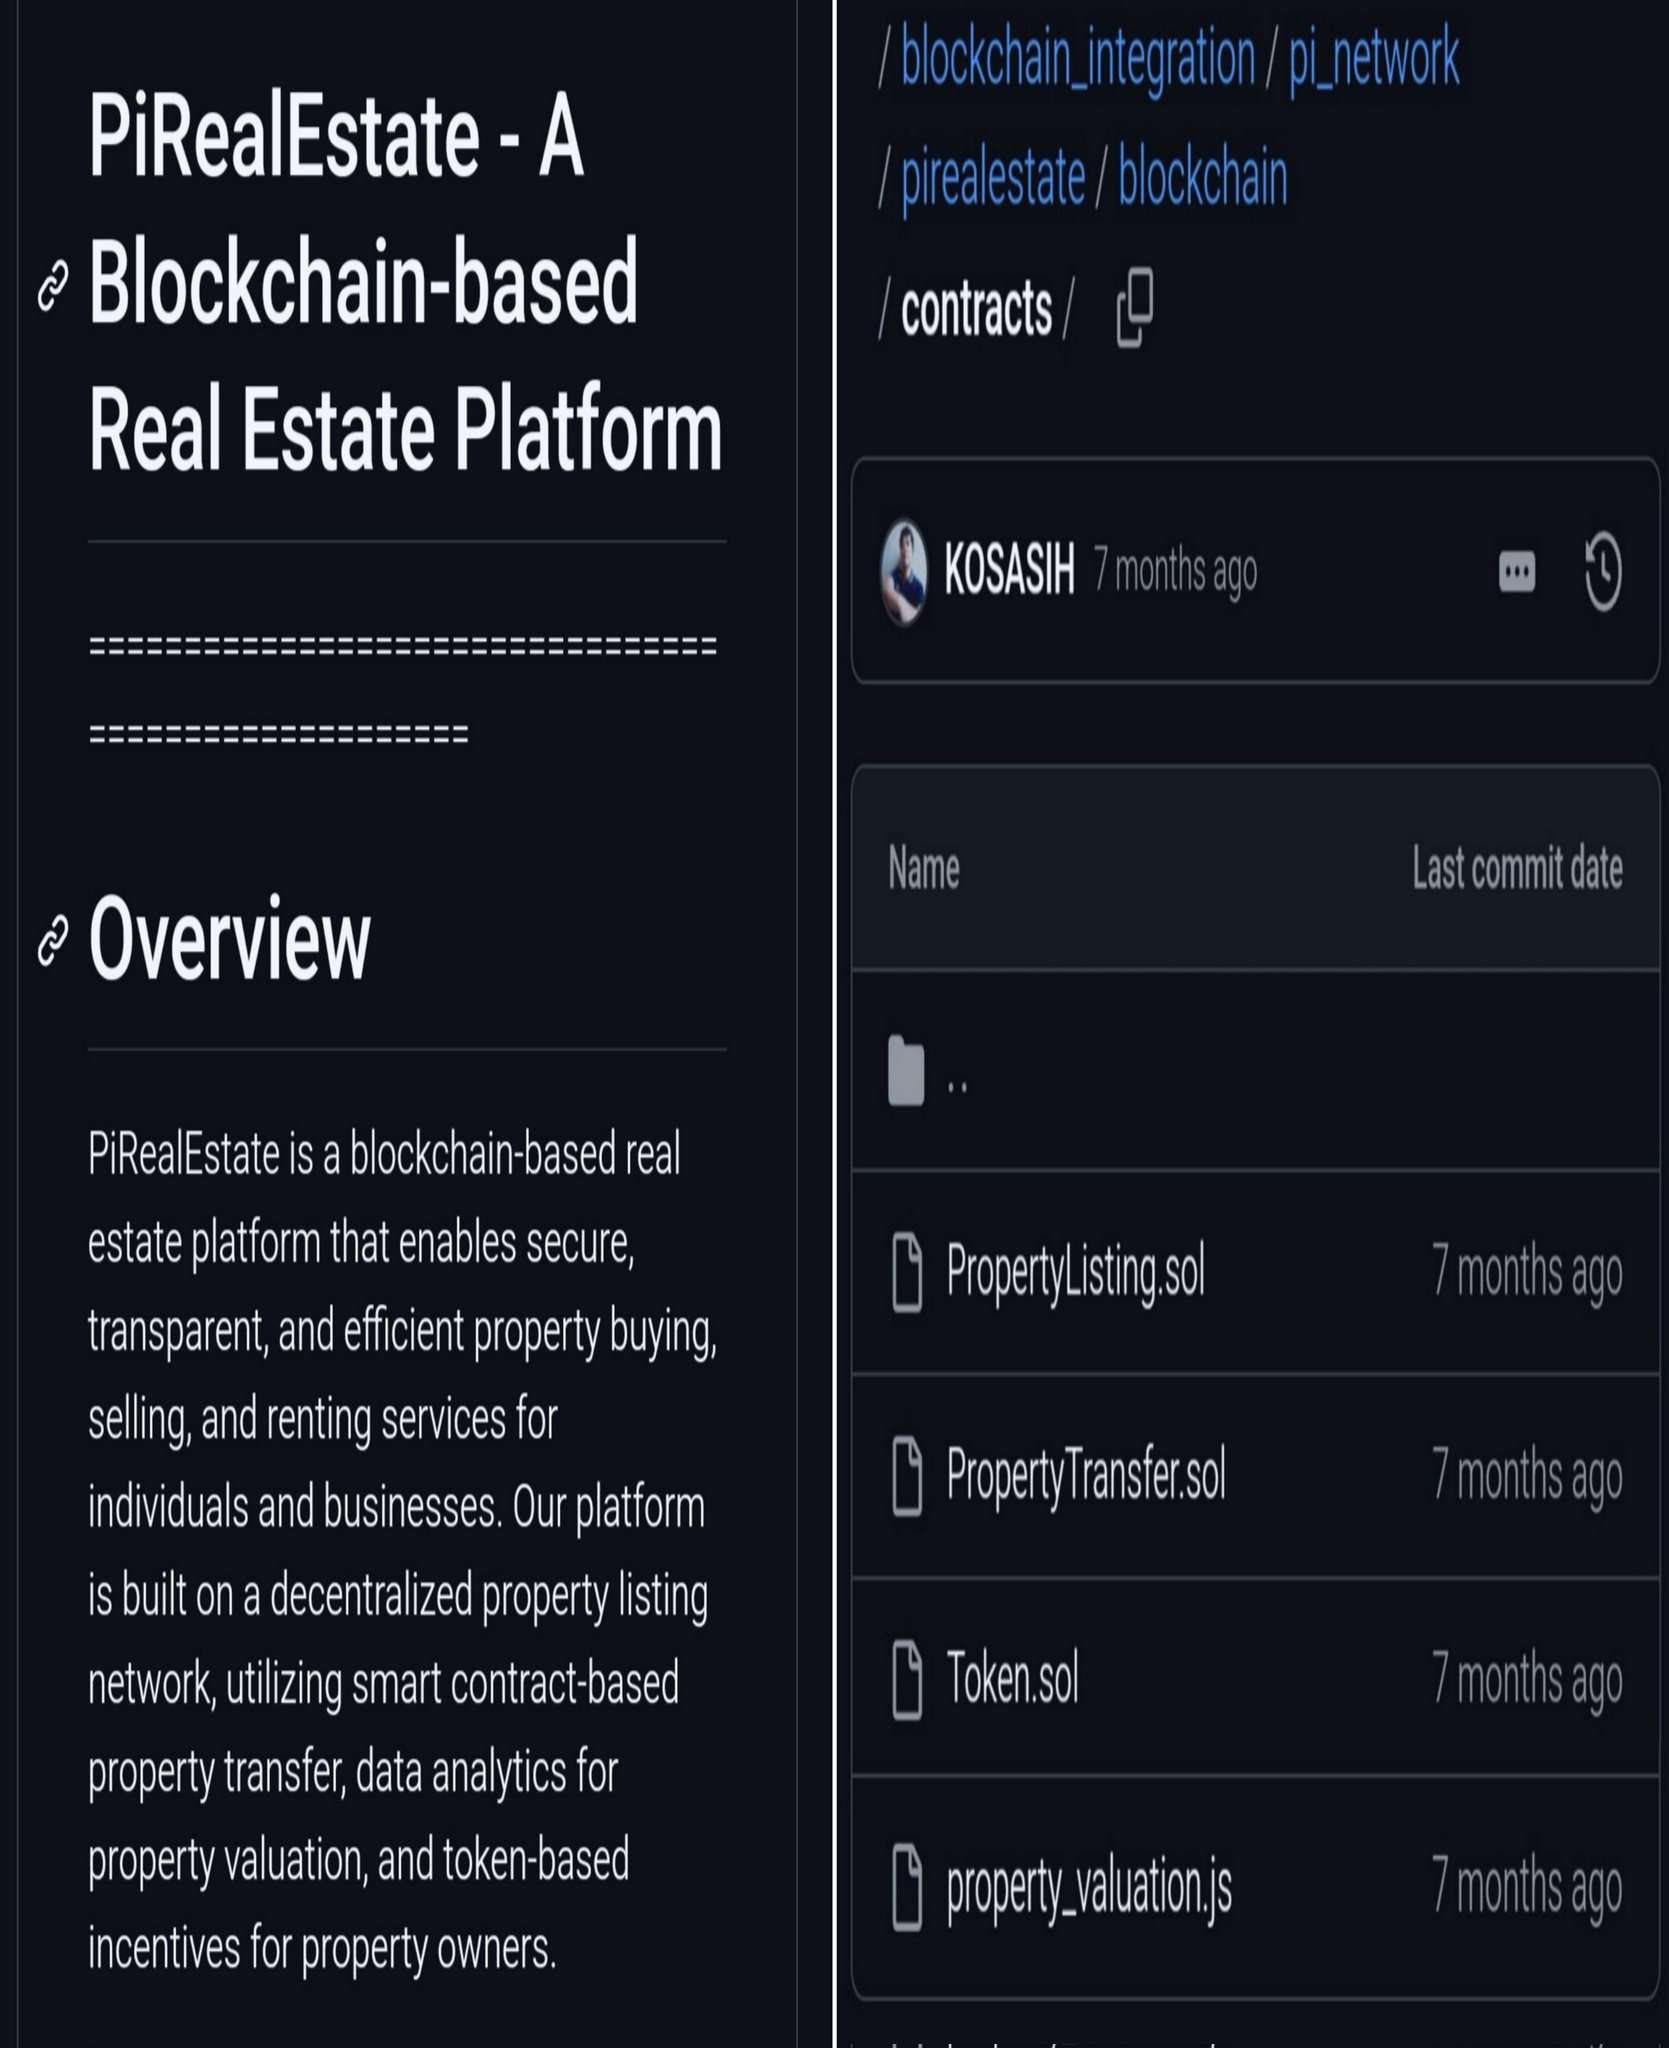
Task: Go to blockchain breadcrumb folder
Action: point(1202,178)
